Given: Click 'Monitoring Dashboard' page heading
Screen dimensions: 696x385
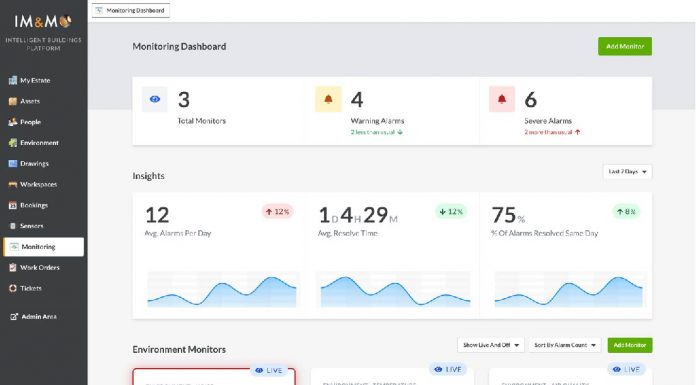Looking at the screenshot, I should click(179, 46).
